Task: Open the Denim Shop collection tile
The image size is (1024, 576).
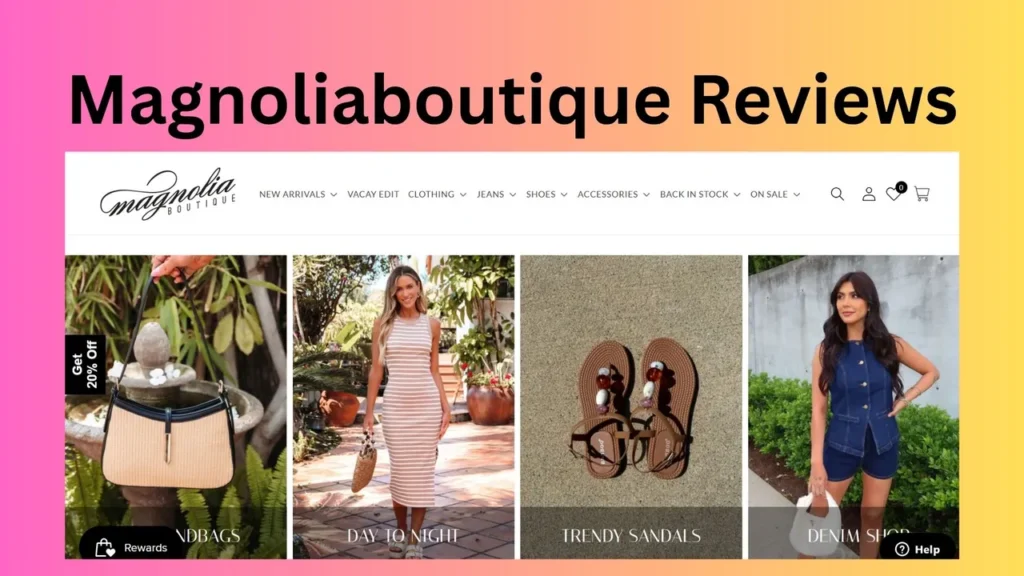Action: (x=854, y=407)
